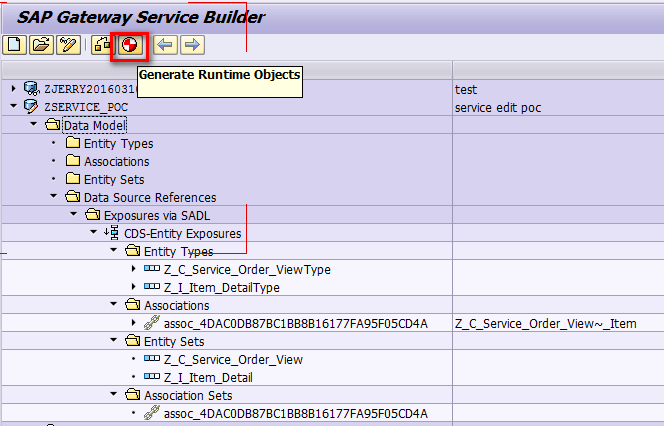Select top-level Entity Types label

coord(119,144)
